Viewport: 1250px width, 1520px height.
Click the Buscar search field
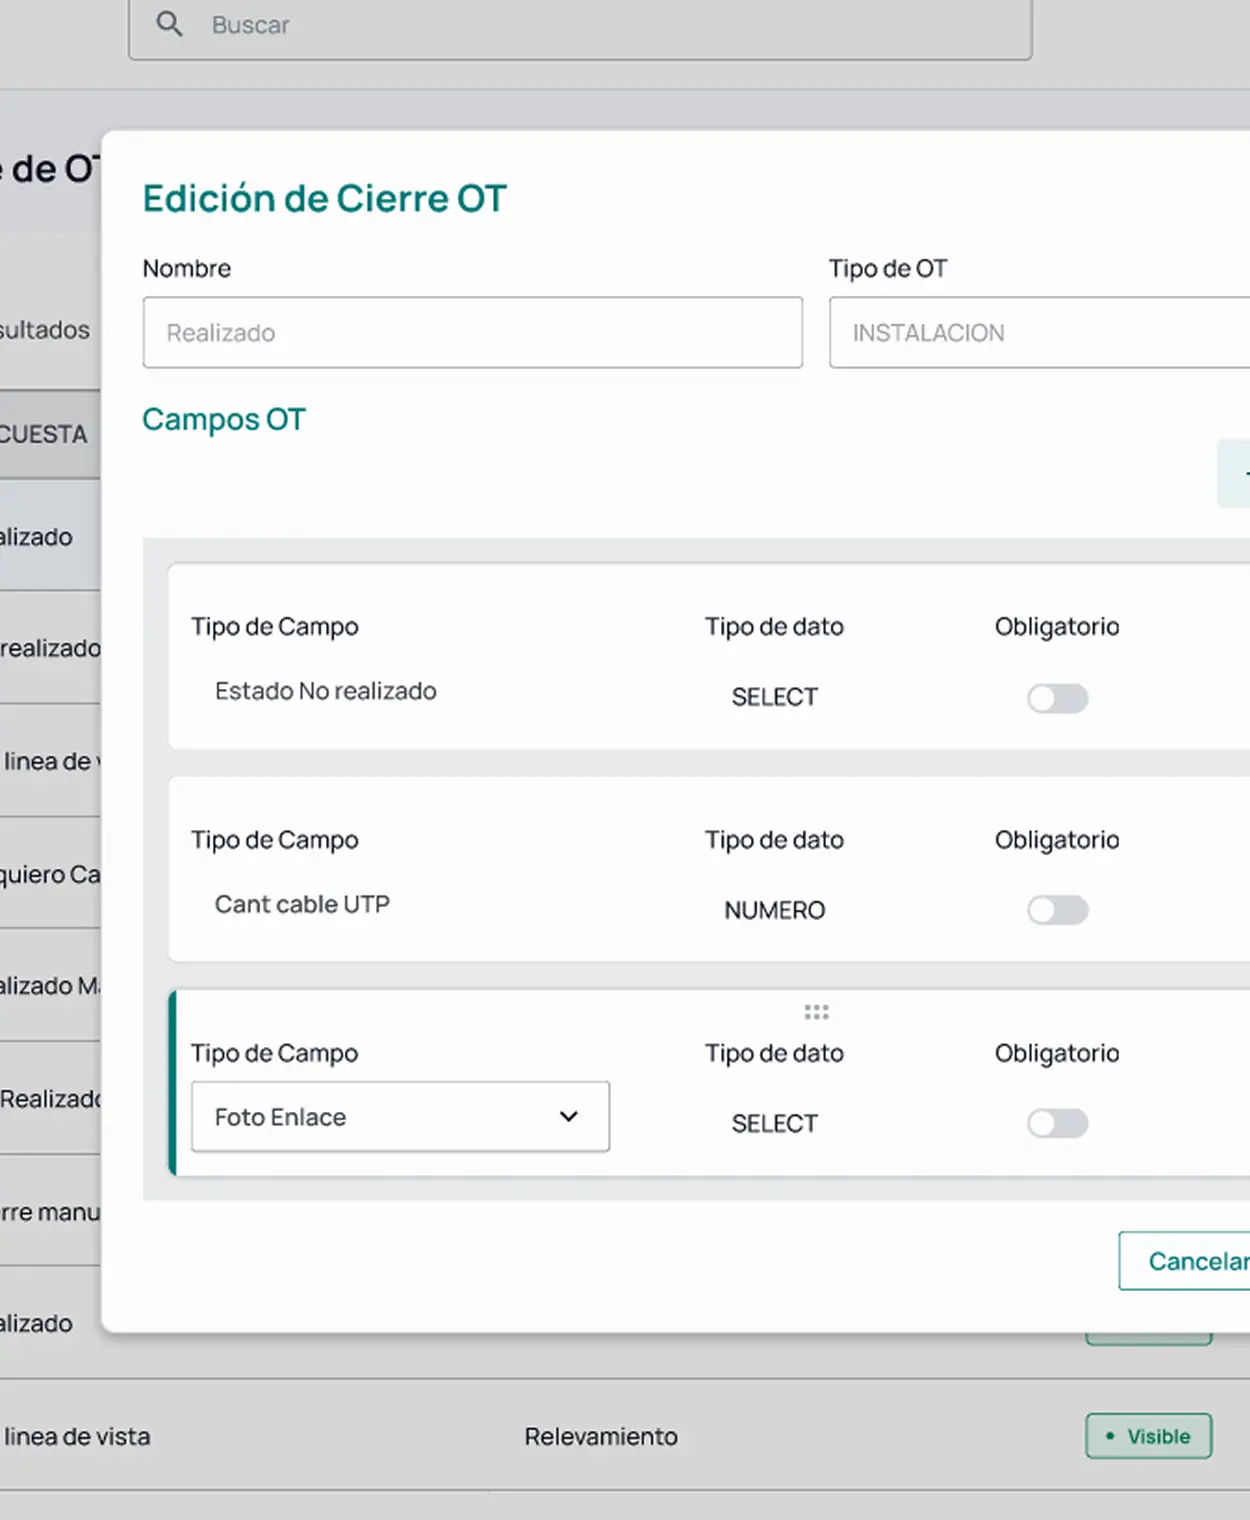(x=600, y=25)
